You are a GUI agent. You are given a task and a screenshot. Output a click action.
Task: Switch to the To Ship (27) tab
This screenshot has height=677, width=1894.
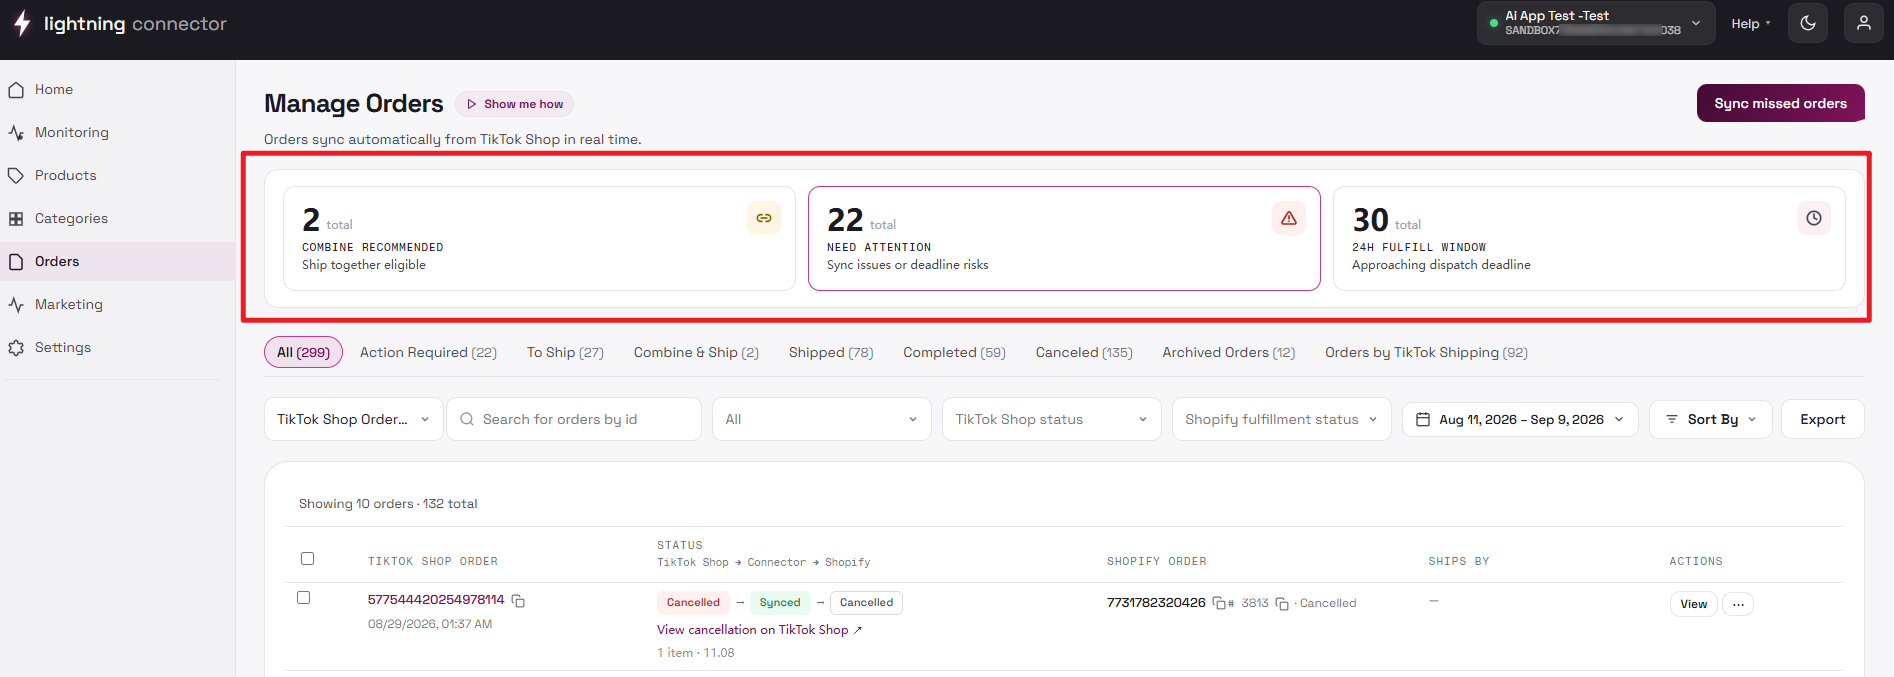pyautogui.click(x=565, y=352)
